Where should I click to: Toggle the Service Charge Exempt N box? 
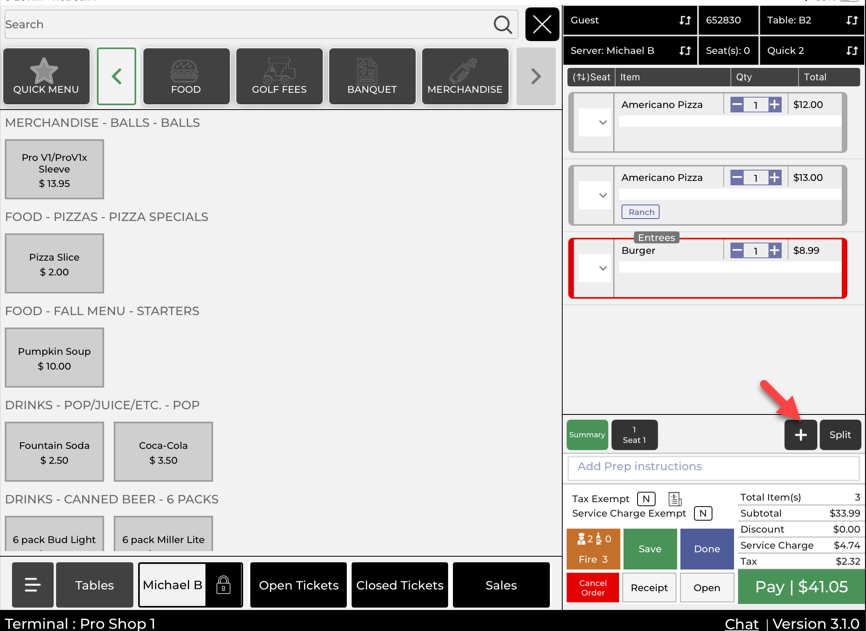click(x=703, y=514)
